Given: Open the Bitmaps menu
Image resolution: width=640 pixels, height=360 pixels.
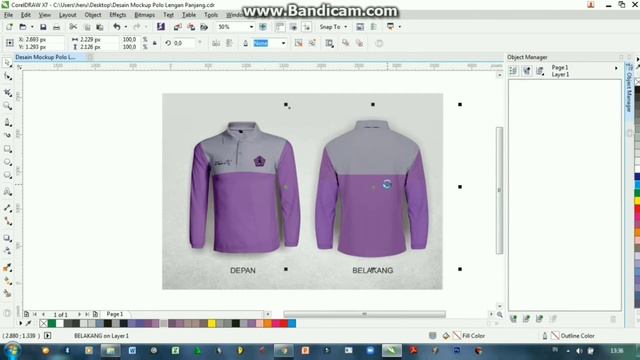Looking at the screenshot, I should [x=144, y=15].
